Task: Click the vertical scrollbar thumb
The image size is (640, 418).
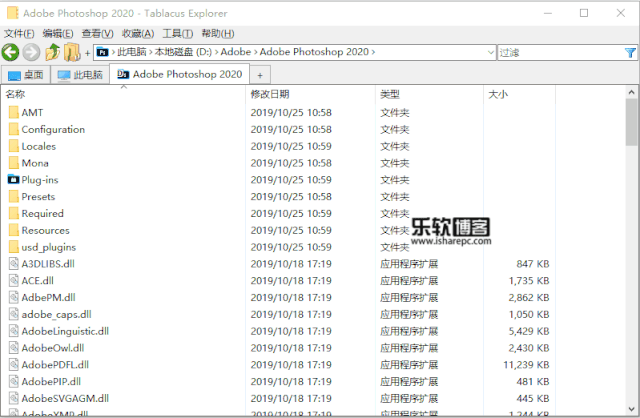Action: coord(631,122)
